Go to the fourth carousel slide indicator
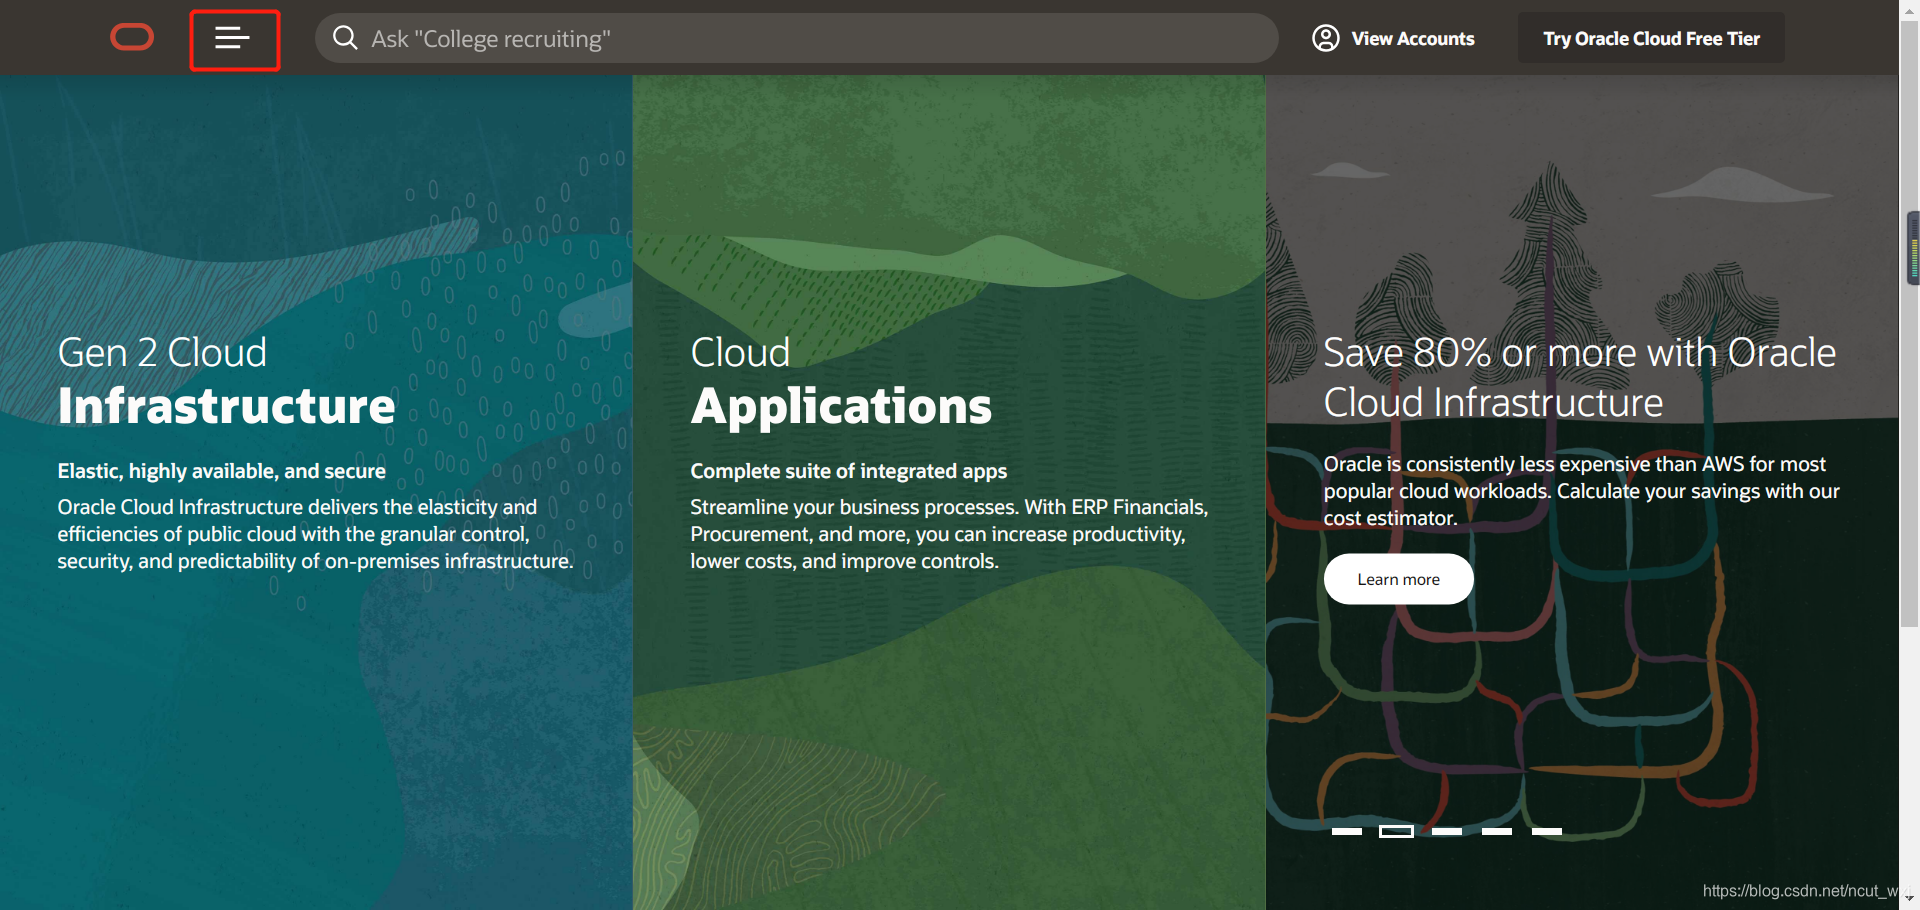 (1497, 831)
